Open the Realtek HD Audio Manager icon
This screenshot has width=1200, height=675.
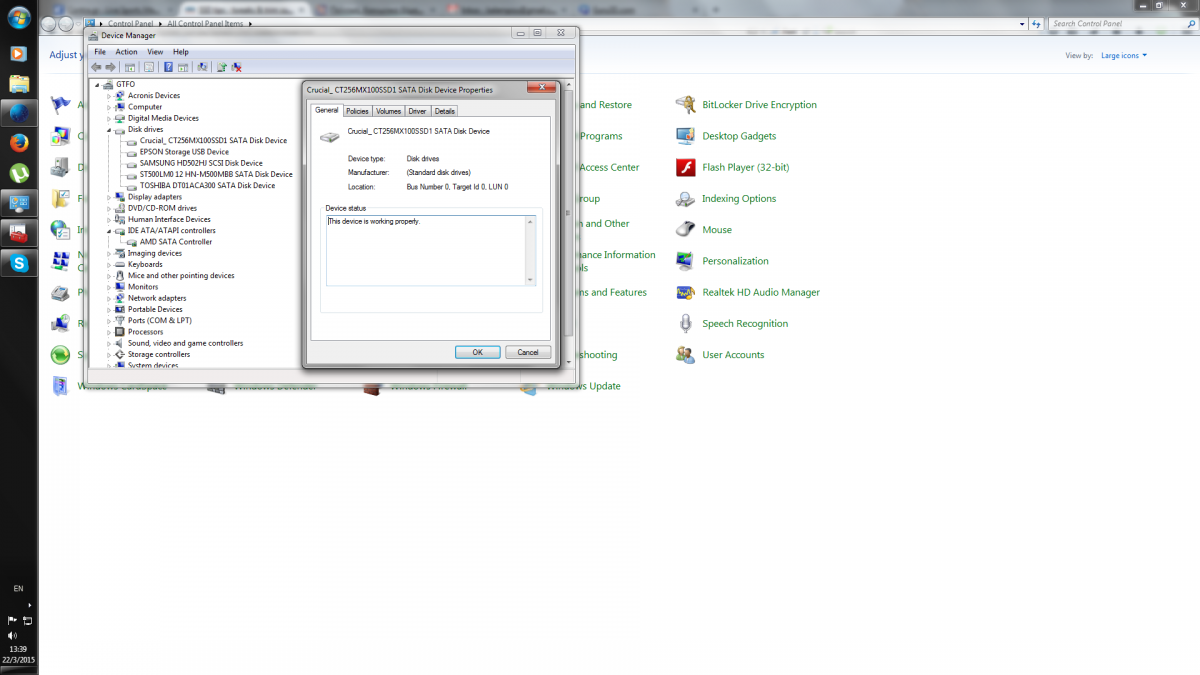(x=685, y=292)
